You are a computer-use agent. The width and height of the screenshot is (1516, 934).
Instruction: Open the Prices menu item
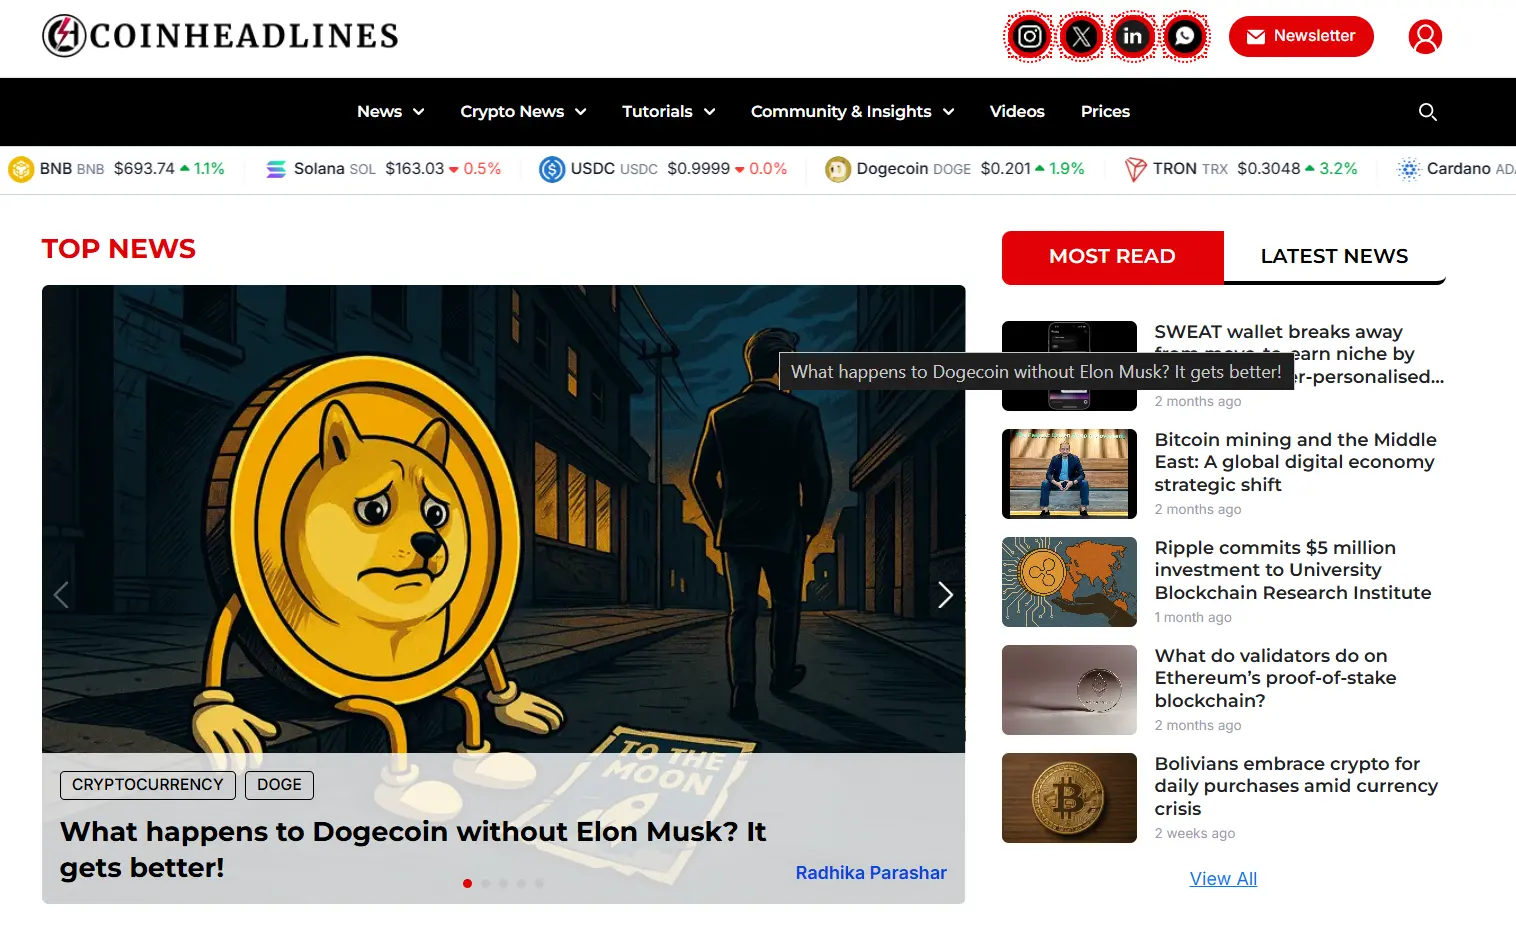(x=1105, y=112)
